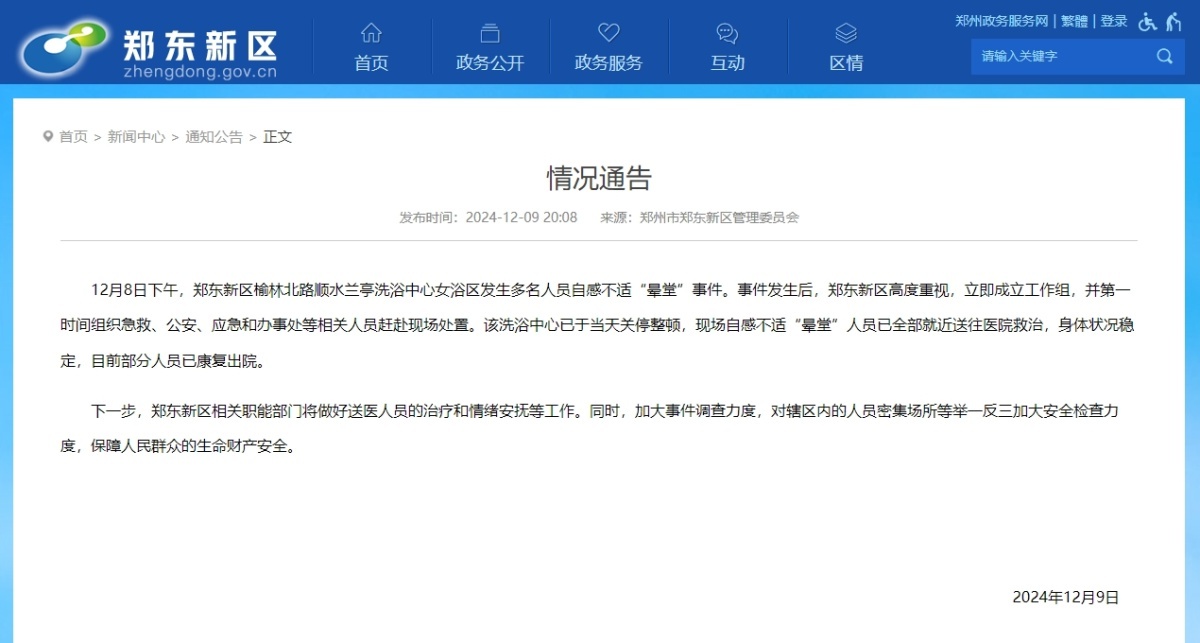1200x643 pixels.
Task: Switch to elderly-friendly mode icon
Action: pyautogui.click(x=1173, y=21)
